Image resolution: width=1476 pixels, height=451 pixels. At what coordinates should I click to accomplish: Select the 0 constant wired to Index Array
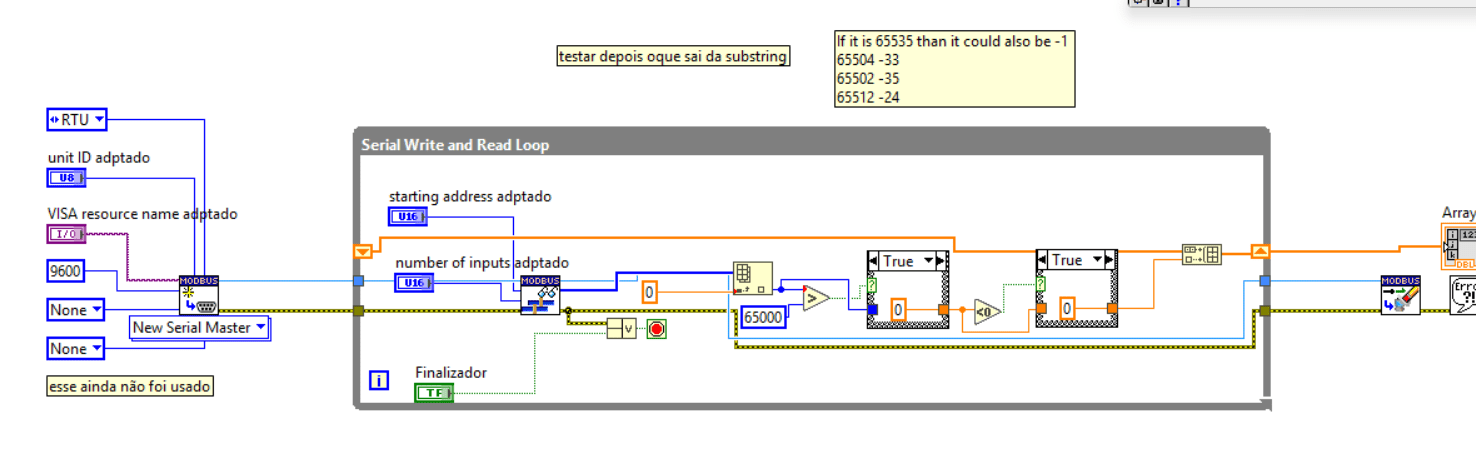[x=650, y=292]
